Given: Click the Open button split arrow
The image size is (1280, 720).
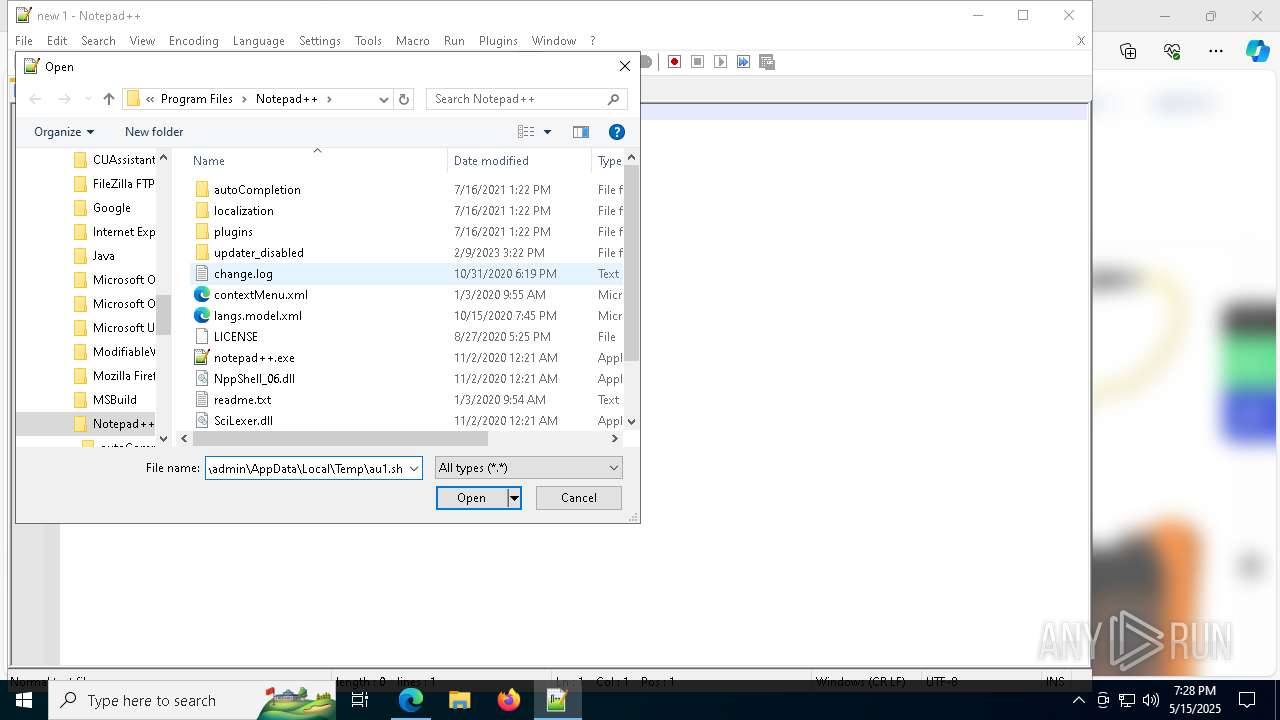Looking at the screenshot, I should [514, 498].
